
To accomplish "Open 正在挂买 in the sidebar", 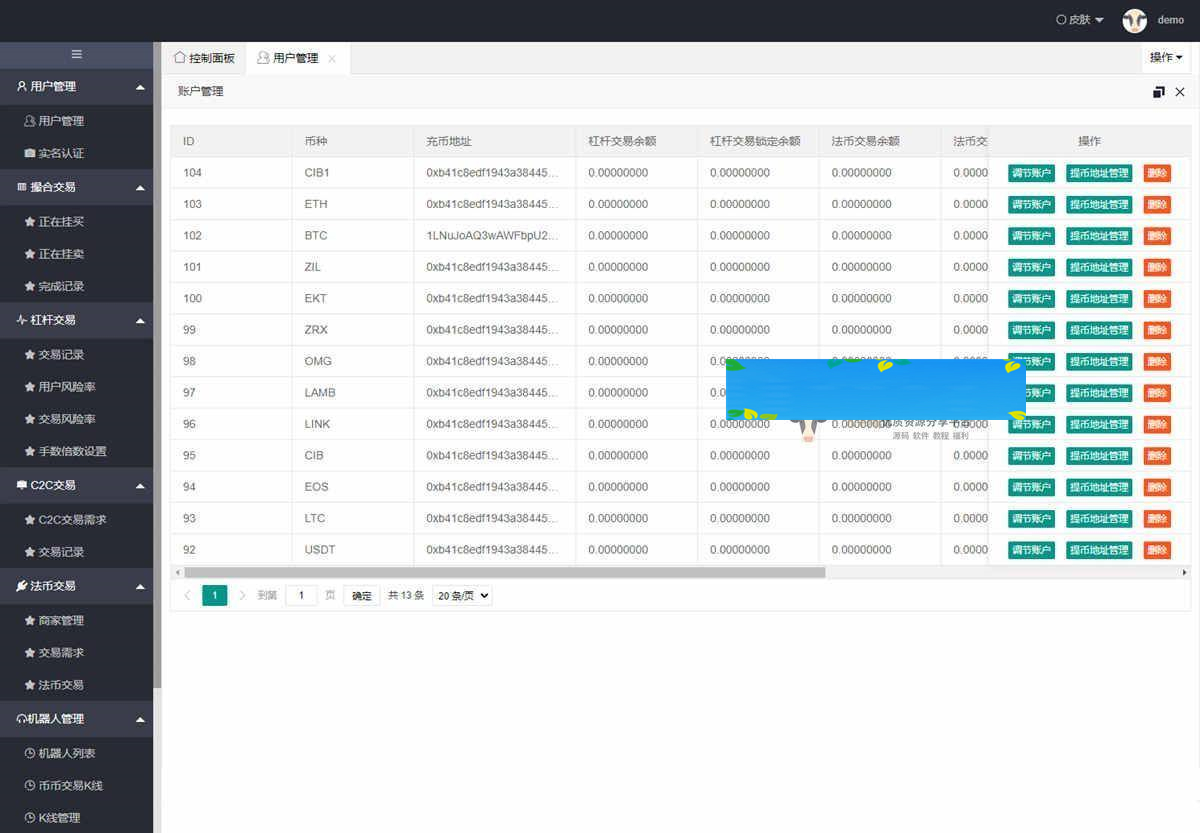I will click(61, 221).
